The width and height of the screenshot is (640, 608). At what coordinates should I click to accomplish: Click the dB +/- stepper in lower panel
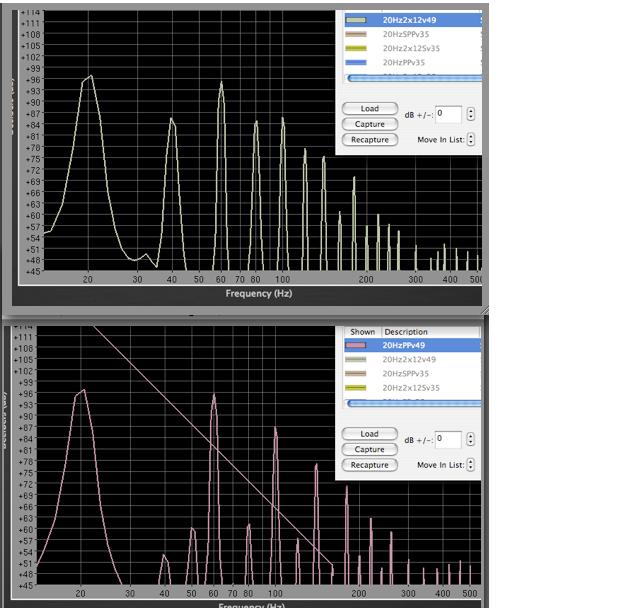point(471,439)
